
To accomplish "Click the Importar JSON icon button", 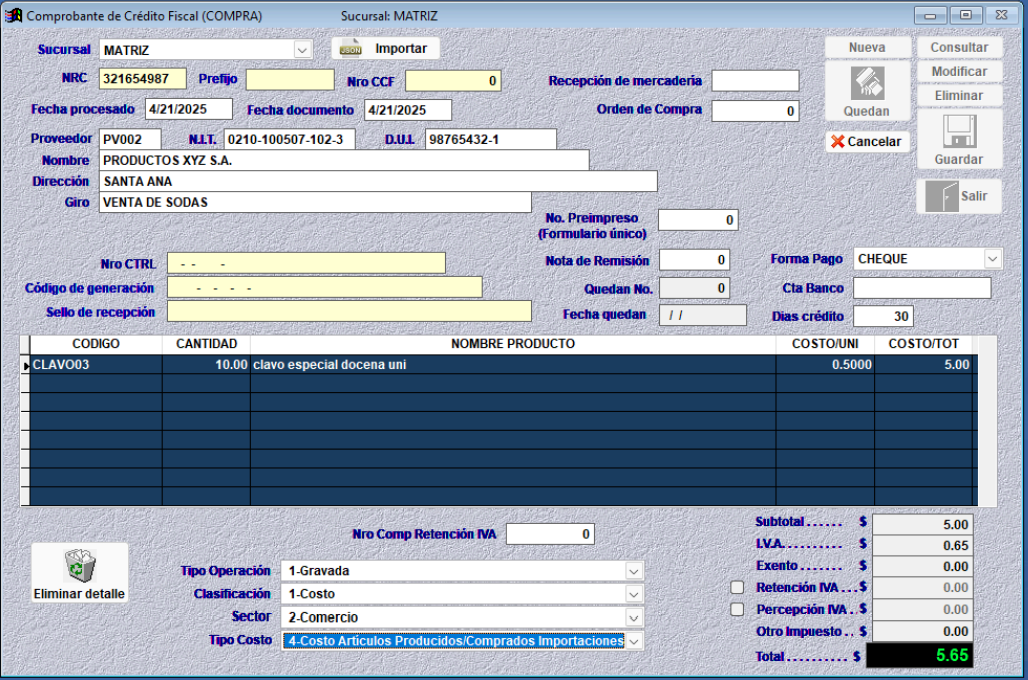I will [x=351, y=49].
